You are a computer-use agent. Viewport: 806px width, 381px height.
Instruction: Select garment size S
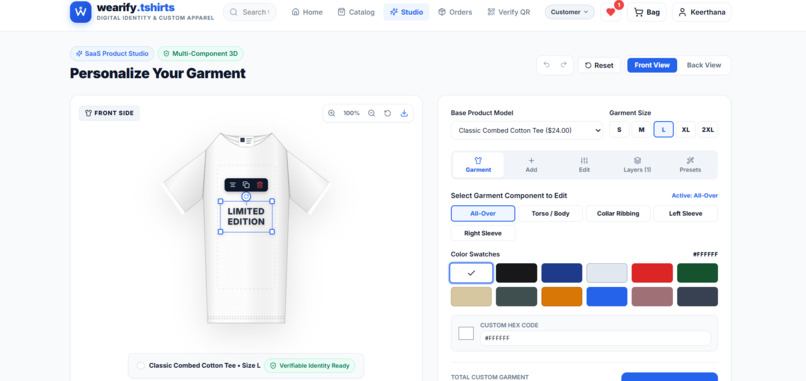click(619, 130)
